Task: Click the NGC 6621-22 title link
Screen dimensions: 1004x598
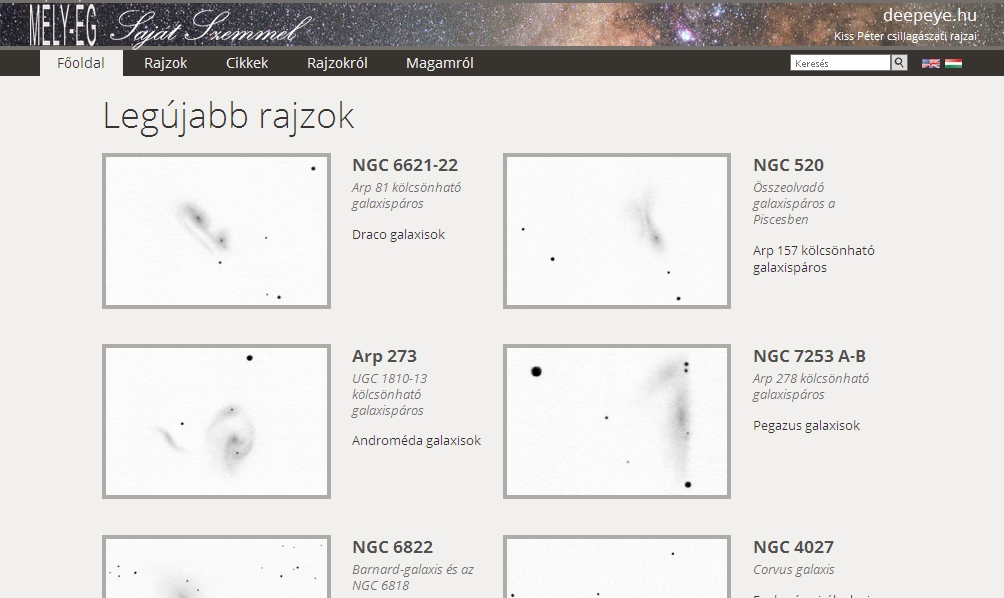Action: [405, 165]
